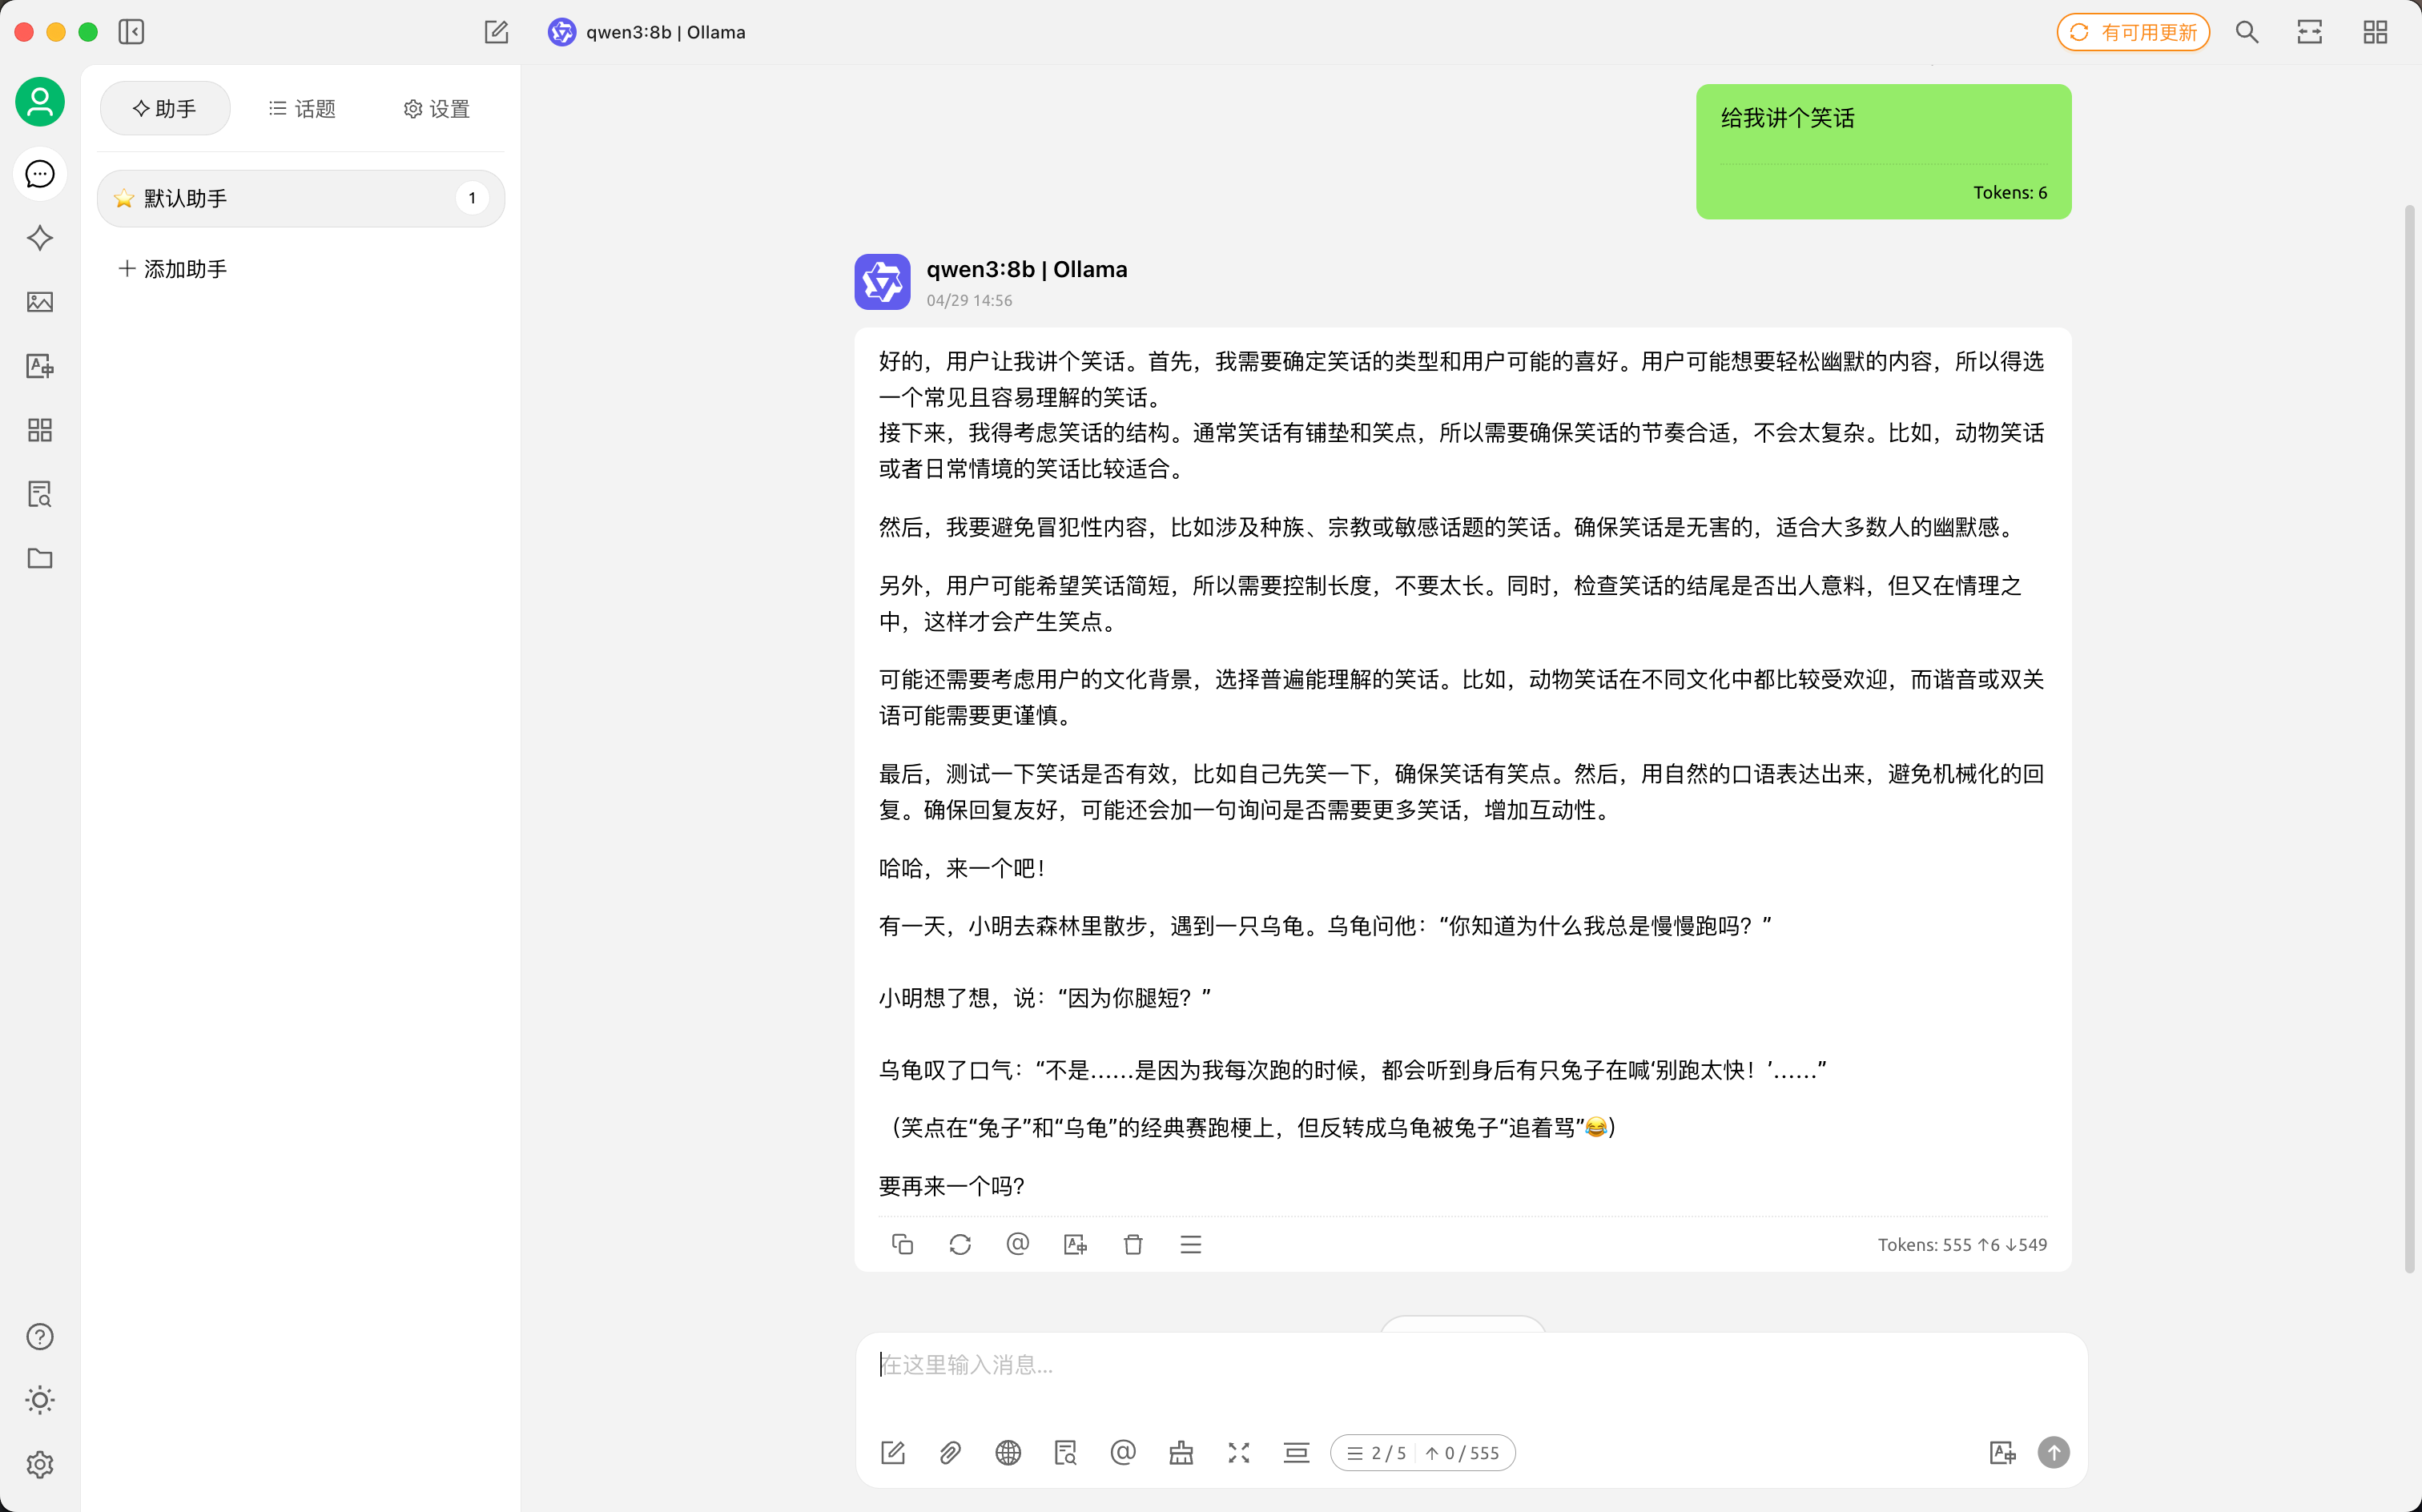Clear messages with the broom icon
The image size is (2422, 1512).
point(1181,1453)
